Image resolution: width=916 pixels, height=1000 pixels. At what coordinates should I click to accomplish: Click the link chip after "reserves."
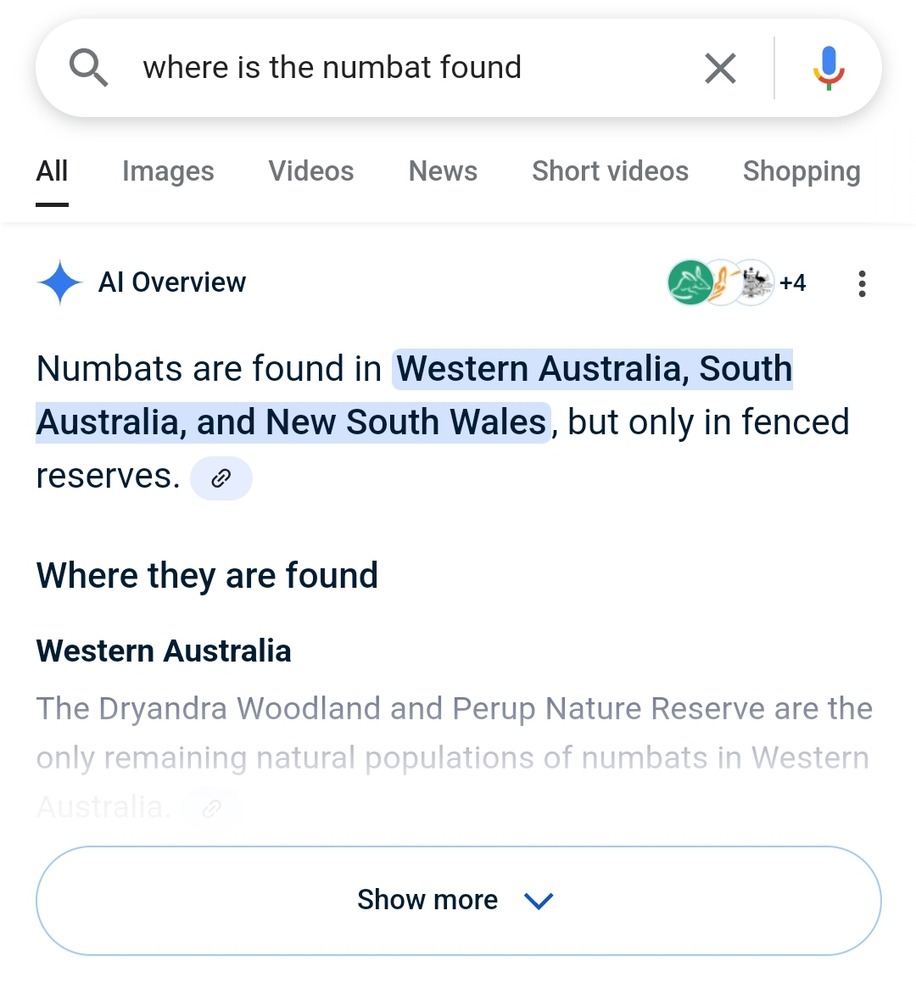click(221, 478)
